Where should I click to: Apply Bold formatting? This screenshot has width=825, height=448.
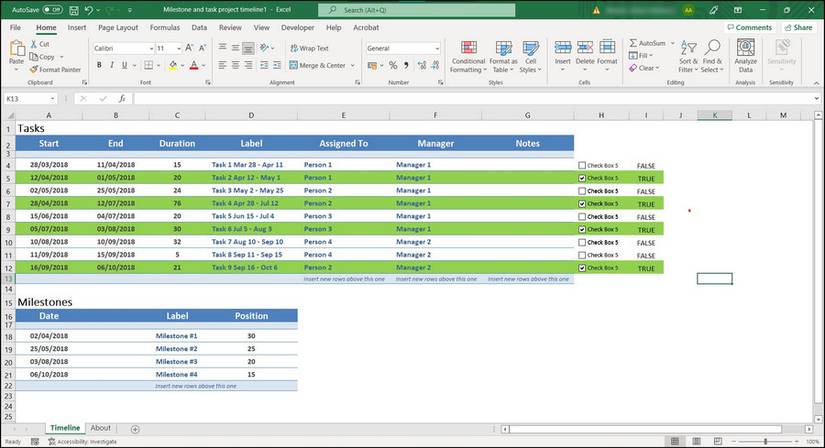click(99, 65)
